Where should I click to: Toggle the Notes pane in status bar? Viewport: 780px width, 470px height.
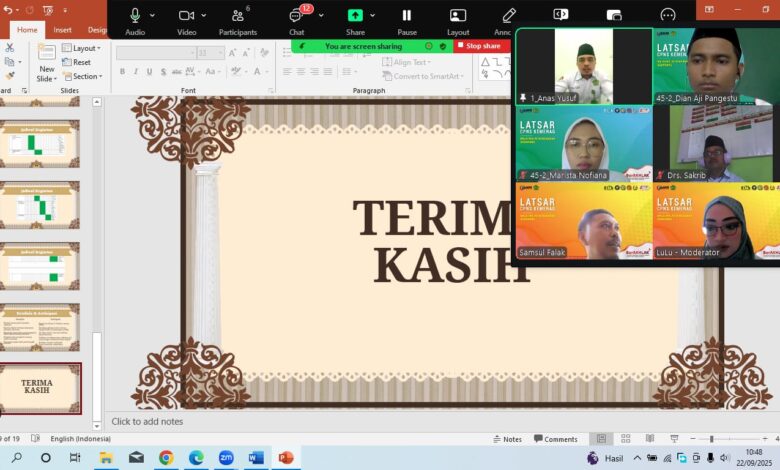506,439
